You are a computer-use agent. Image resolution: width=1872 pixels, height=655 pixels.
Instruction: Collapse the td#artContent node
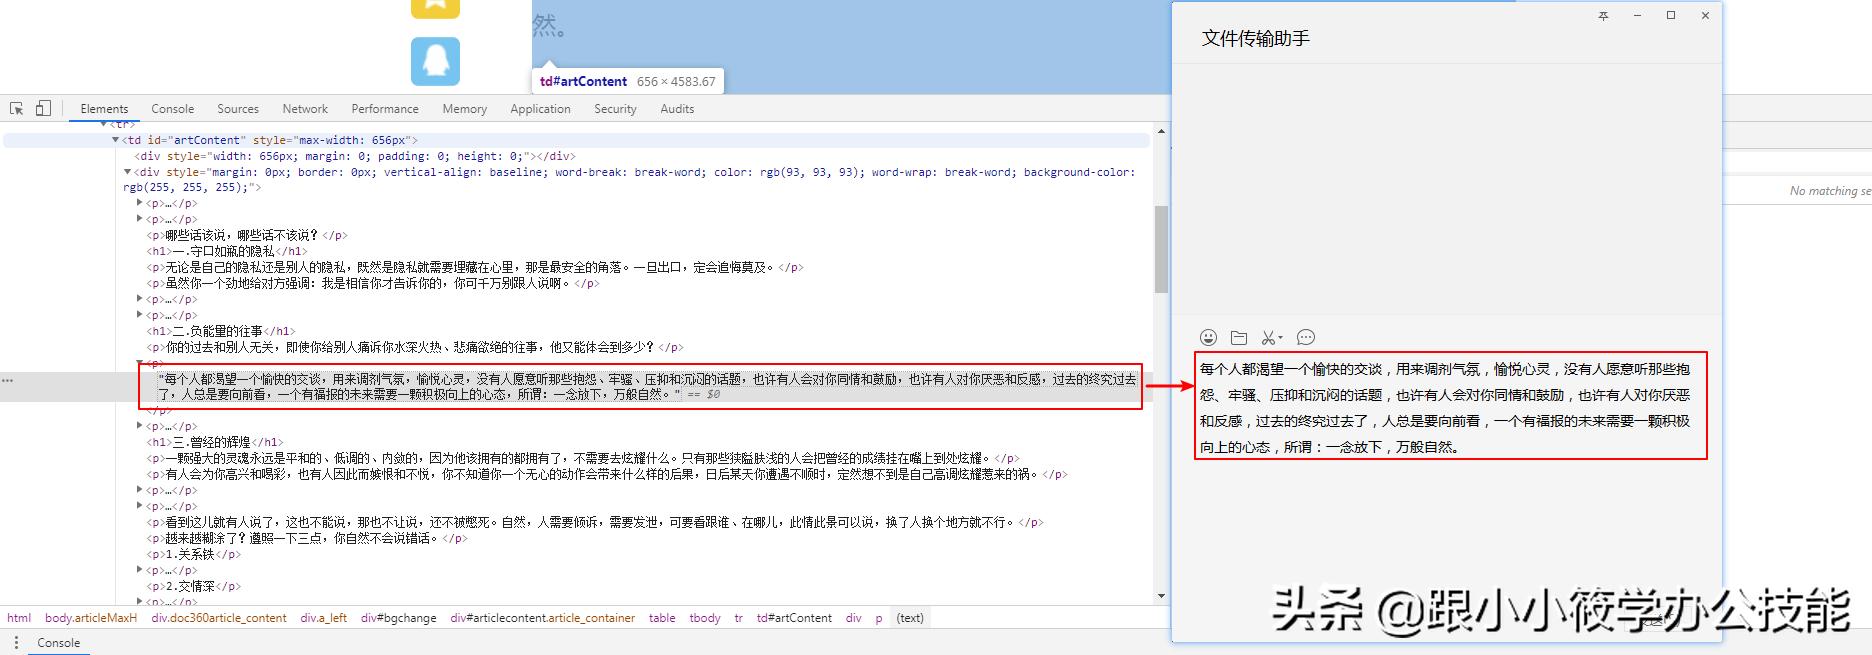coord(116,140)
